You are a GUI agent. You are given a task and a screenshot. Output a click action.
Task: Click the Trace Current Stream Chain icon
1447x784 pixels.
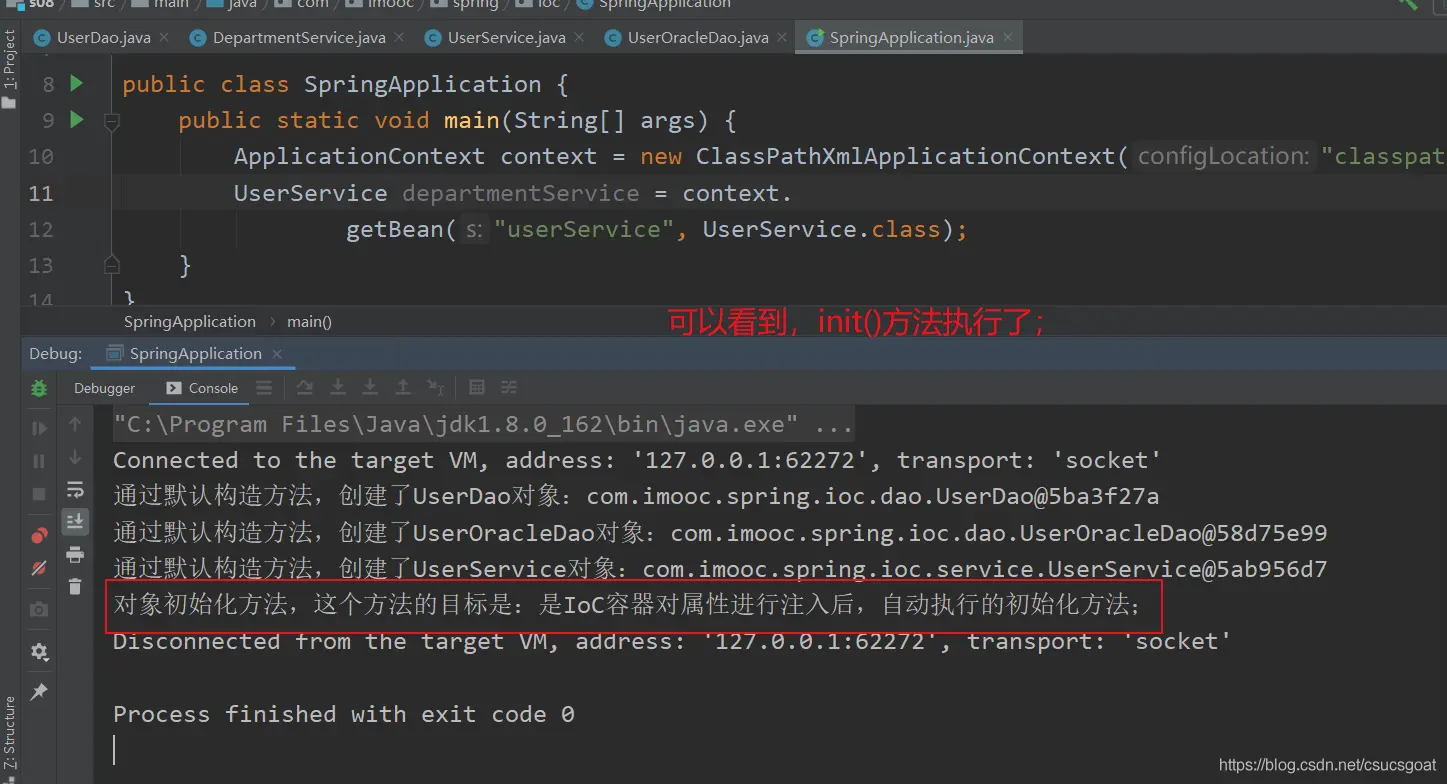(509, 388)
